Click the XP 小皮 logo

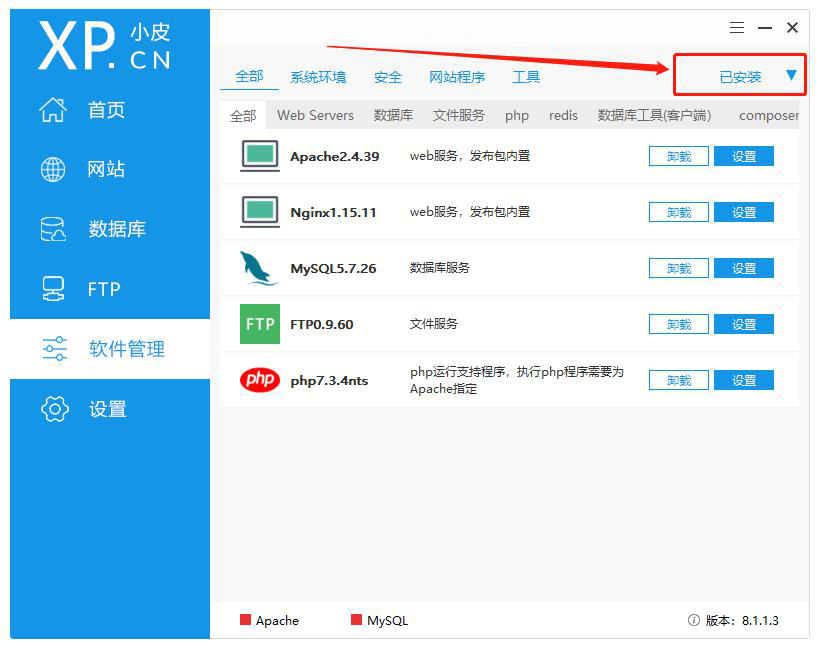tap(104, 46)
